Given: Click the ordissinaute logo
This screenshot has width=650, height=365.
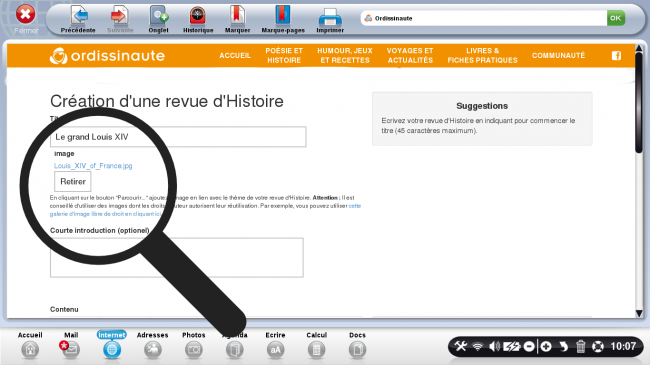Looking at the screenshot, I should [x=107, y=56].
